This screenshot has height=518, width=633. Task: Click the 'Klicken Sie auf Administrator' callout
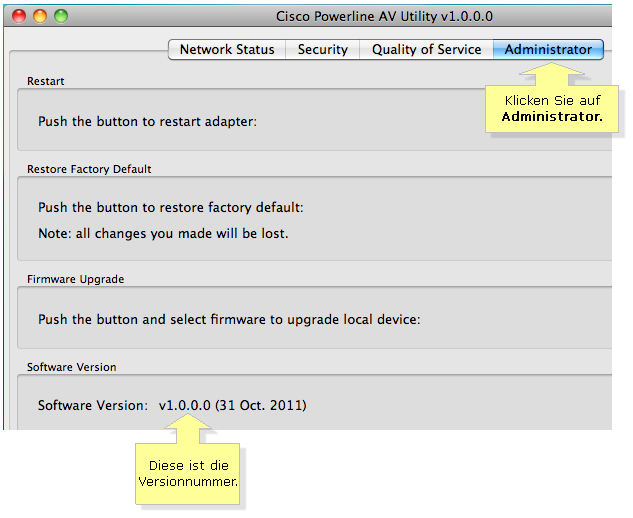click(552, 109)
